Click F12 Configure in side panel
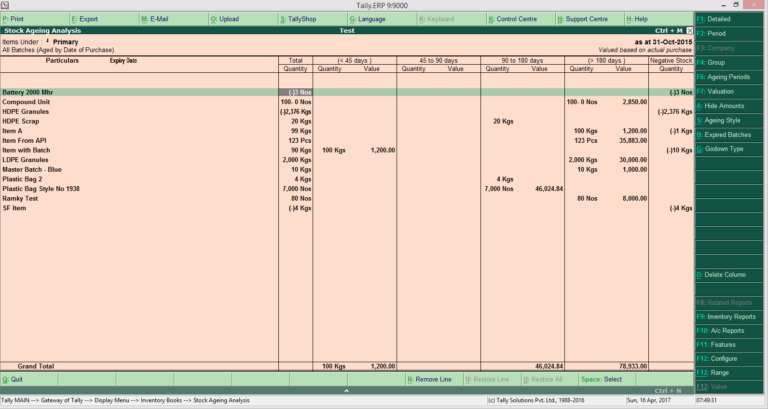Screen dimensions: 768x409 (730, 358)
